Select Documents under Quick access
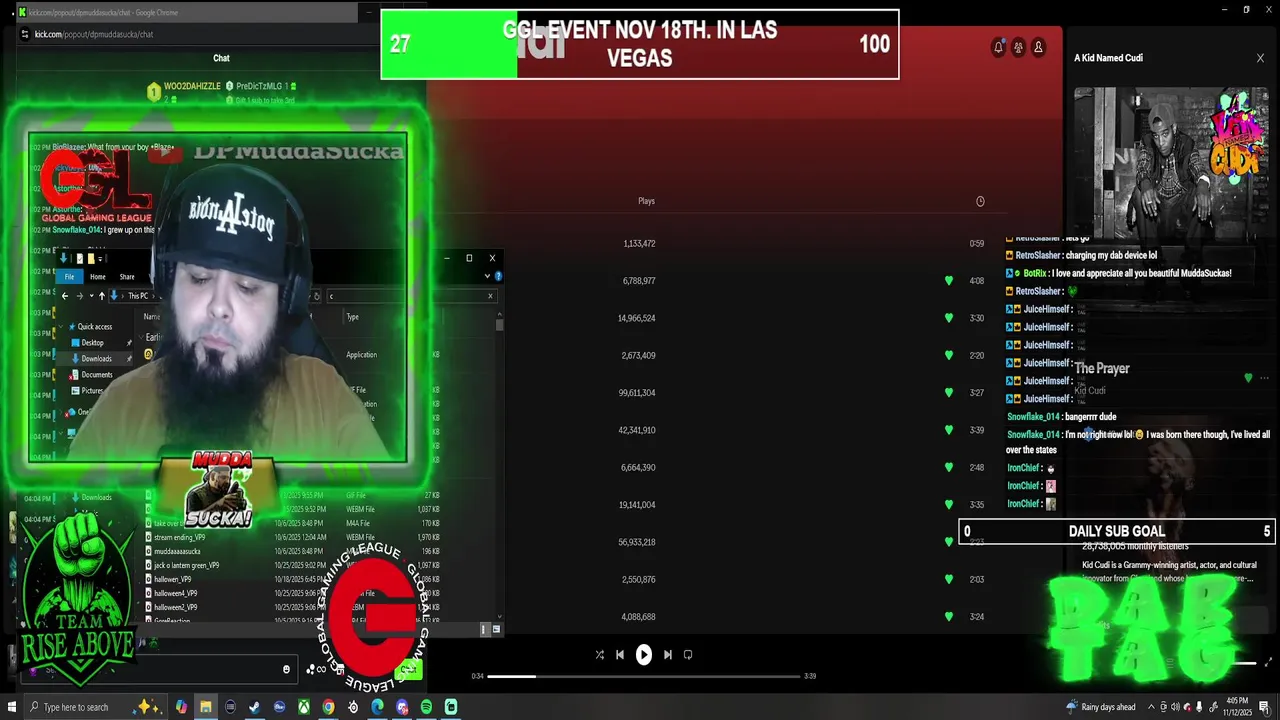The image size is (1280, 720). pyautogui.click(x=97, y=375)
